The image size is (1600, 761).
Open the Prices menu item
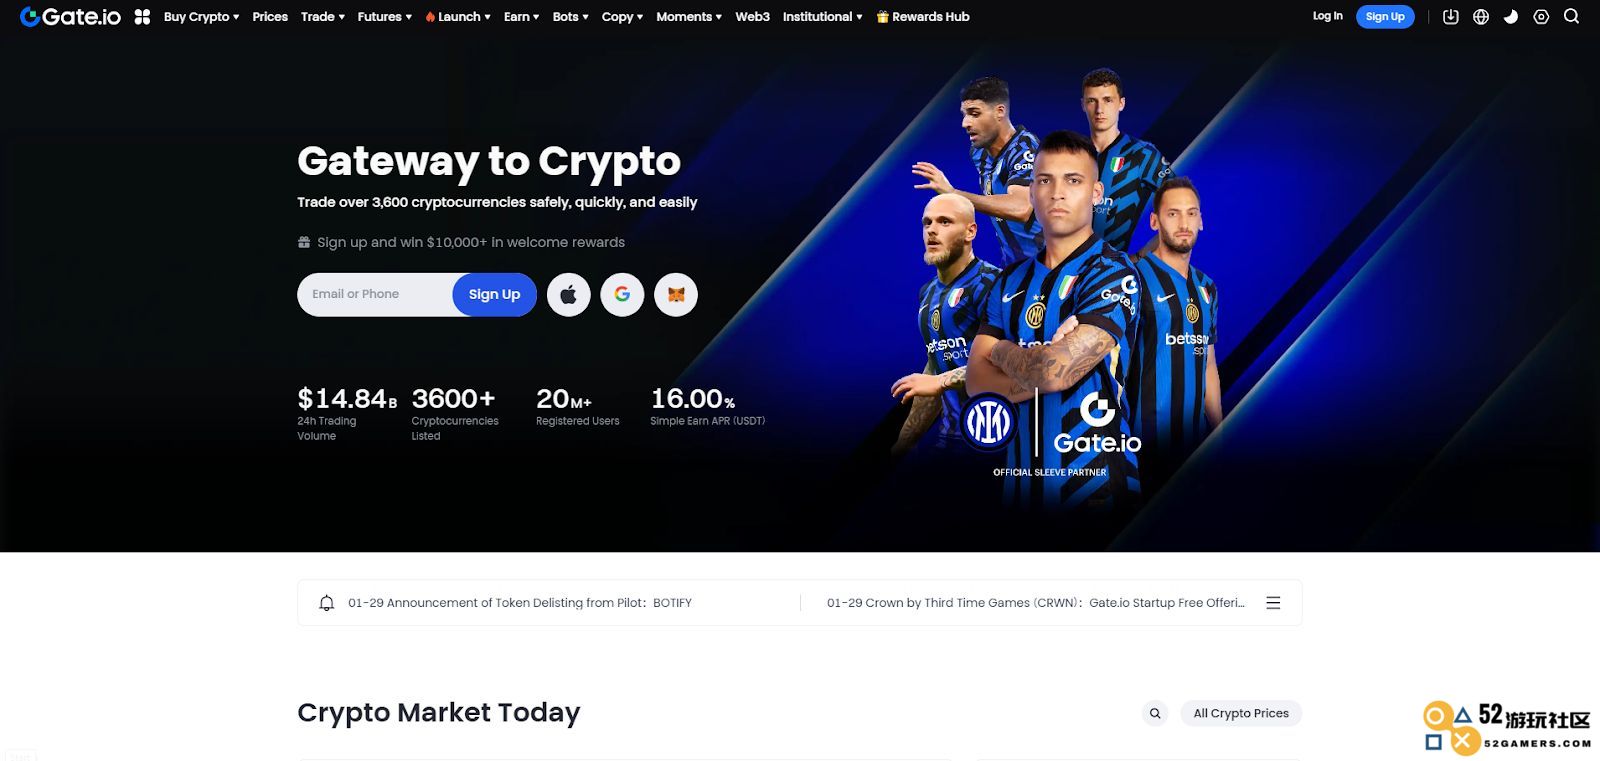pyautogui.click(x=270, y=17)
